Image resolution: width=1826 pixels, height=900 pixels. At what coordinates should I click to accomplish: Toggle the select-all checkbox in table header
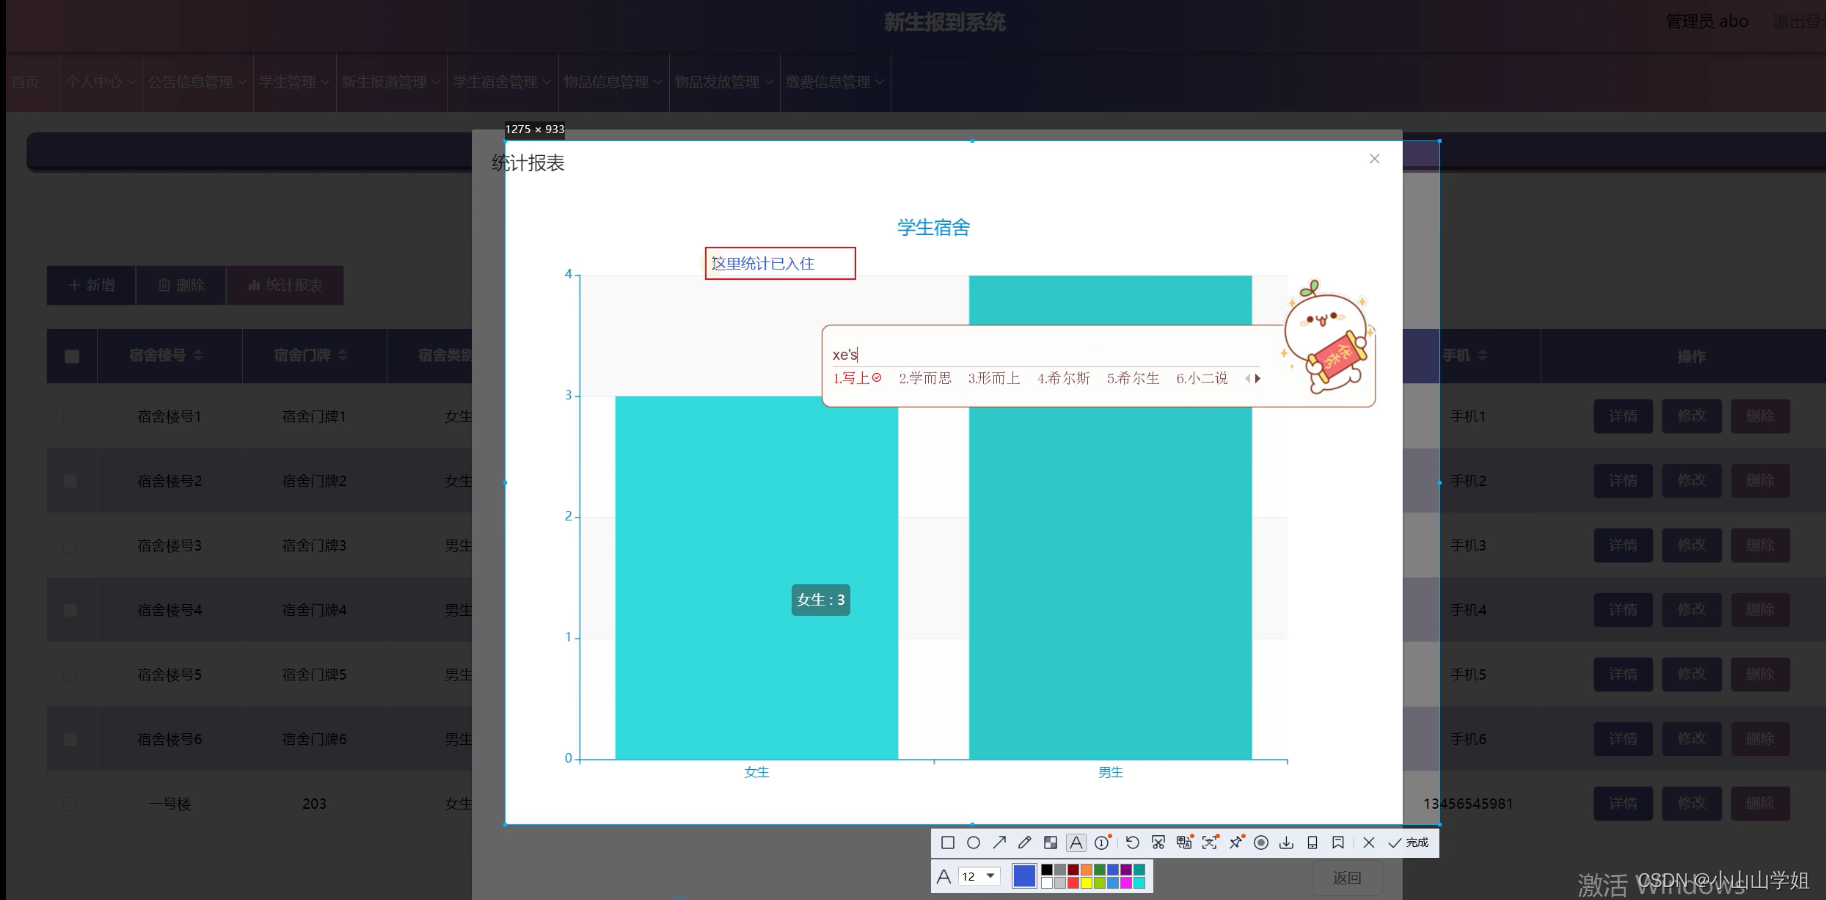70,356
